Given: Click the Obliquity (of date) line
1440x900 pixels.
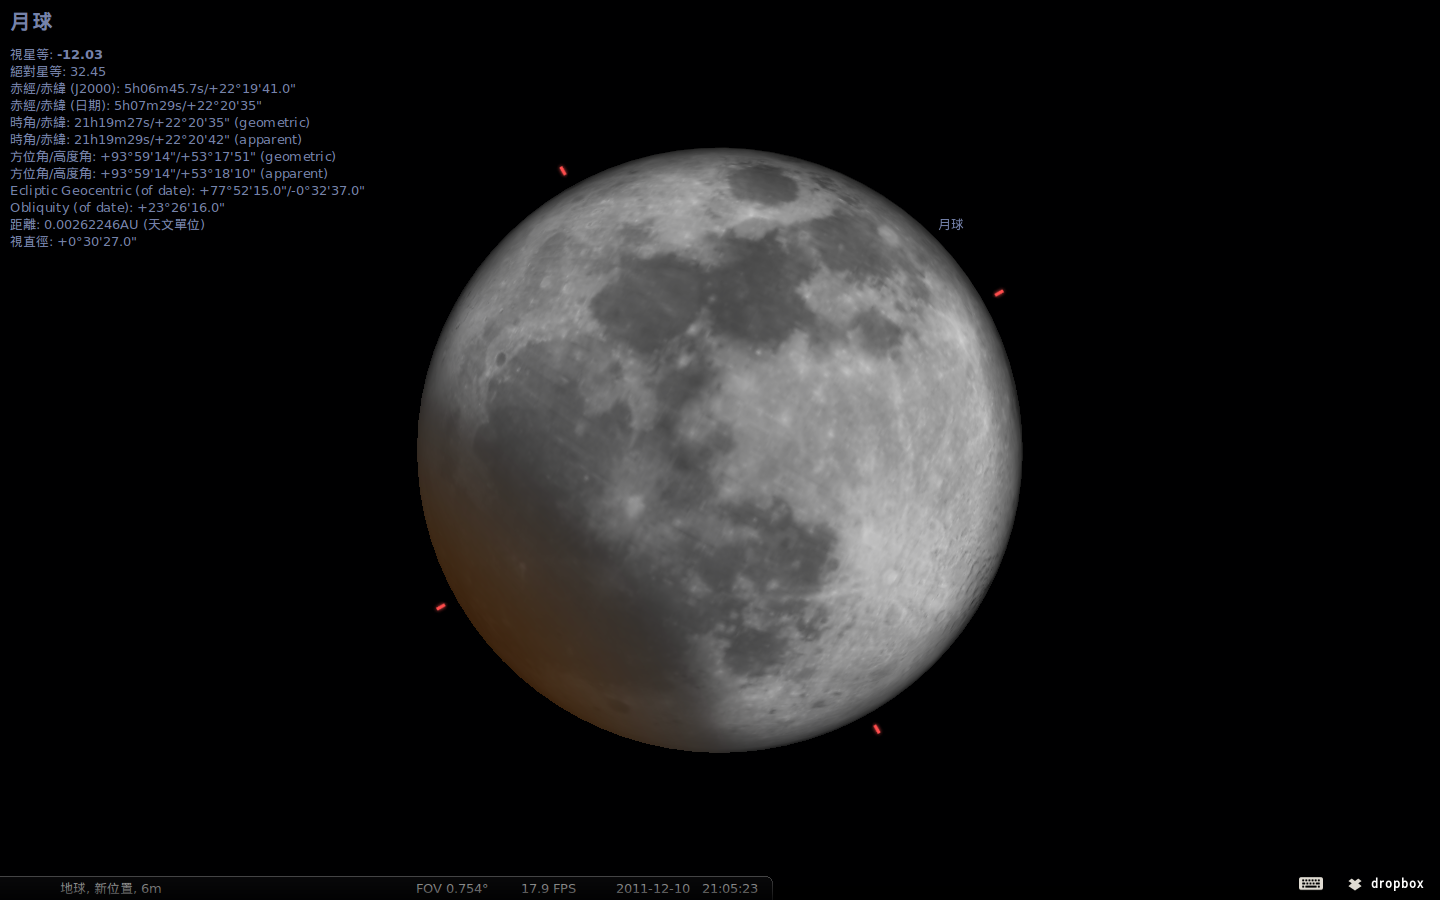Looking at the screenshot, I should point(118,208).
